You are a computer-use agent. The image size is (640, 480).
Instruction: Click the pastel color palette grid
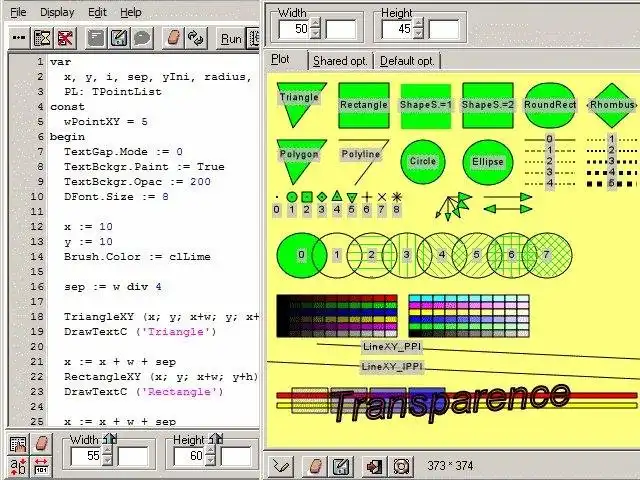pyautogui.click(x=469, y=316)
